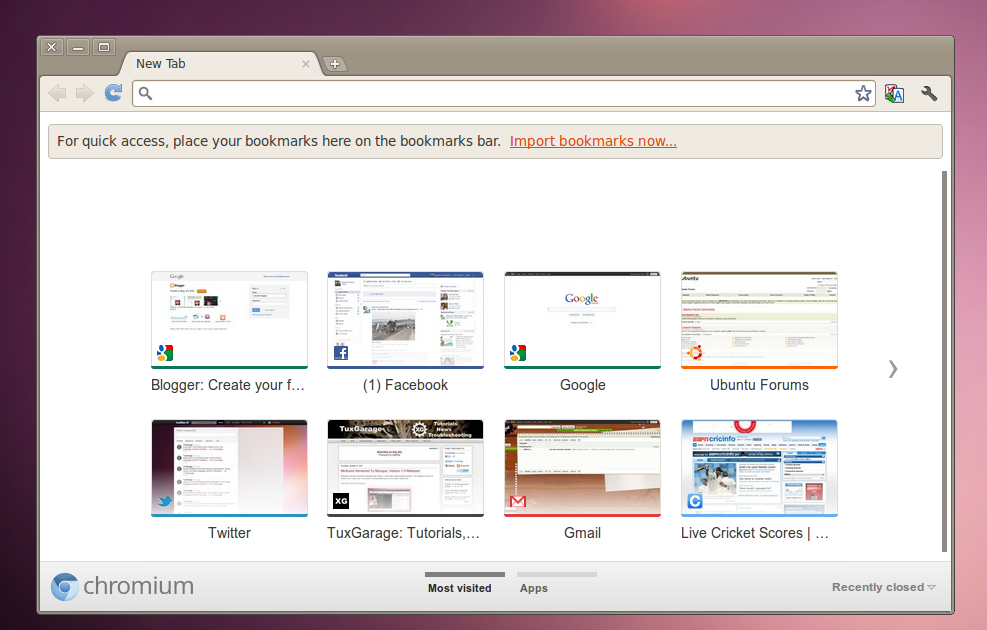The image size is (987, 630).
Task: Go back with the back arrow
Action: 57,93
